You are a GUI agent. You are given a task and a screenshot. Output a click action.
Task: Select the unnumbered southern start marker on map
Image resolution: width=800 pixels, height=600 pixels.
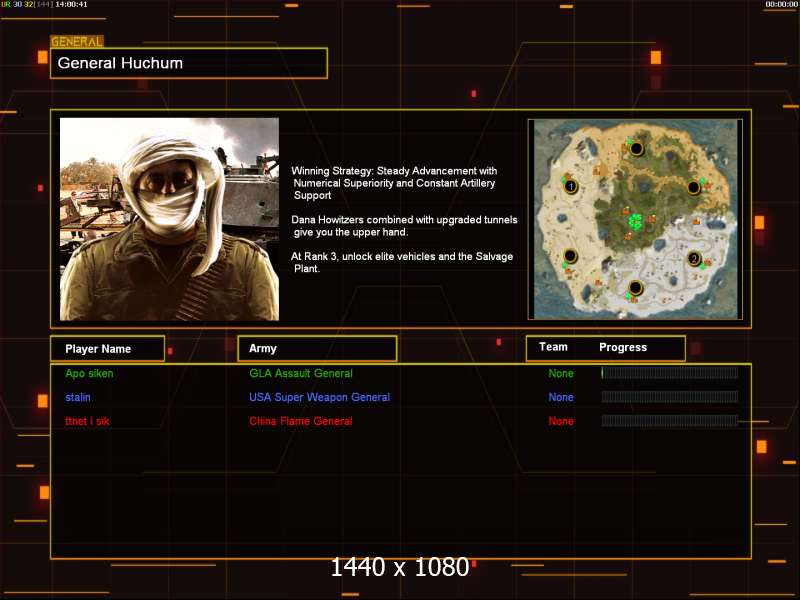[635, 288]
